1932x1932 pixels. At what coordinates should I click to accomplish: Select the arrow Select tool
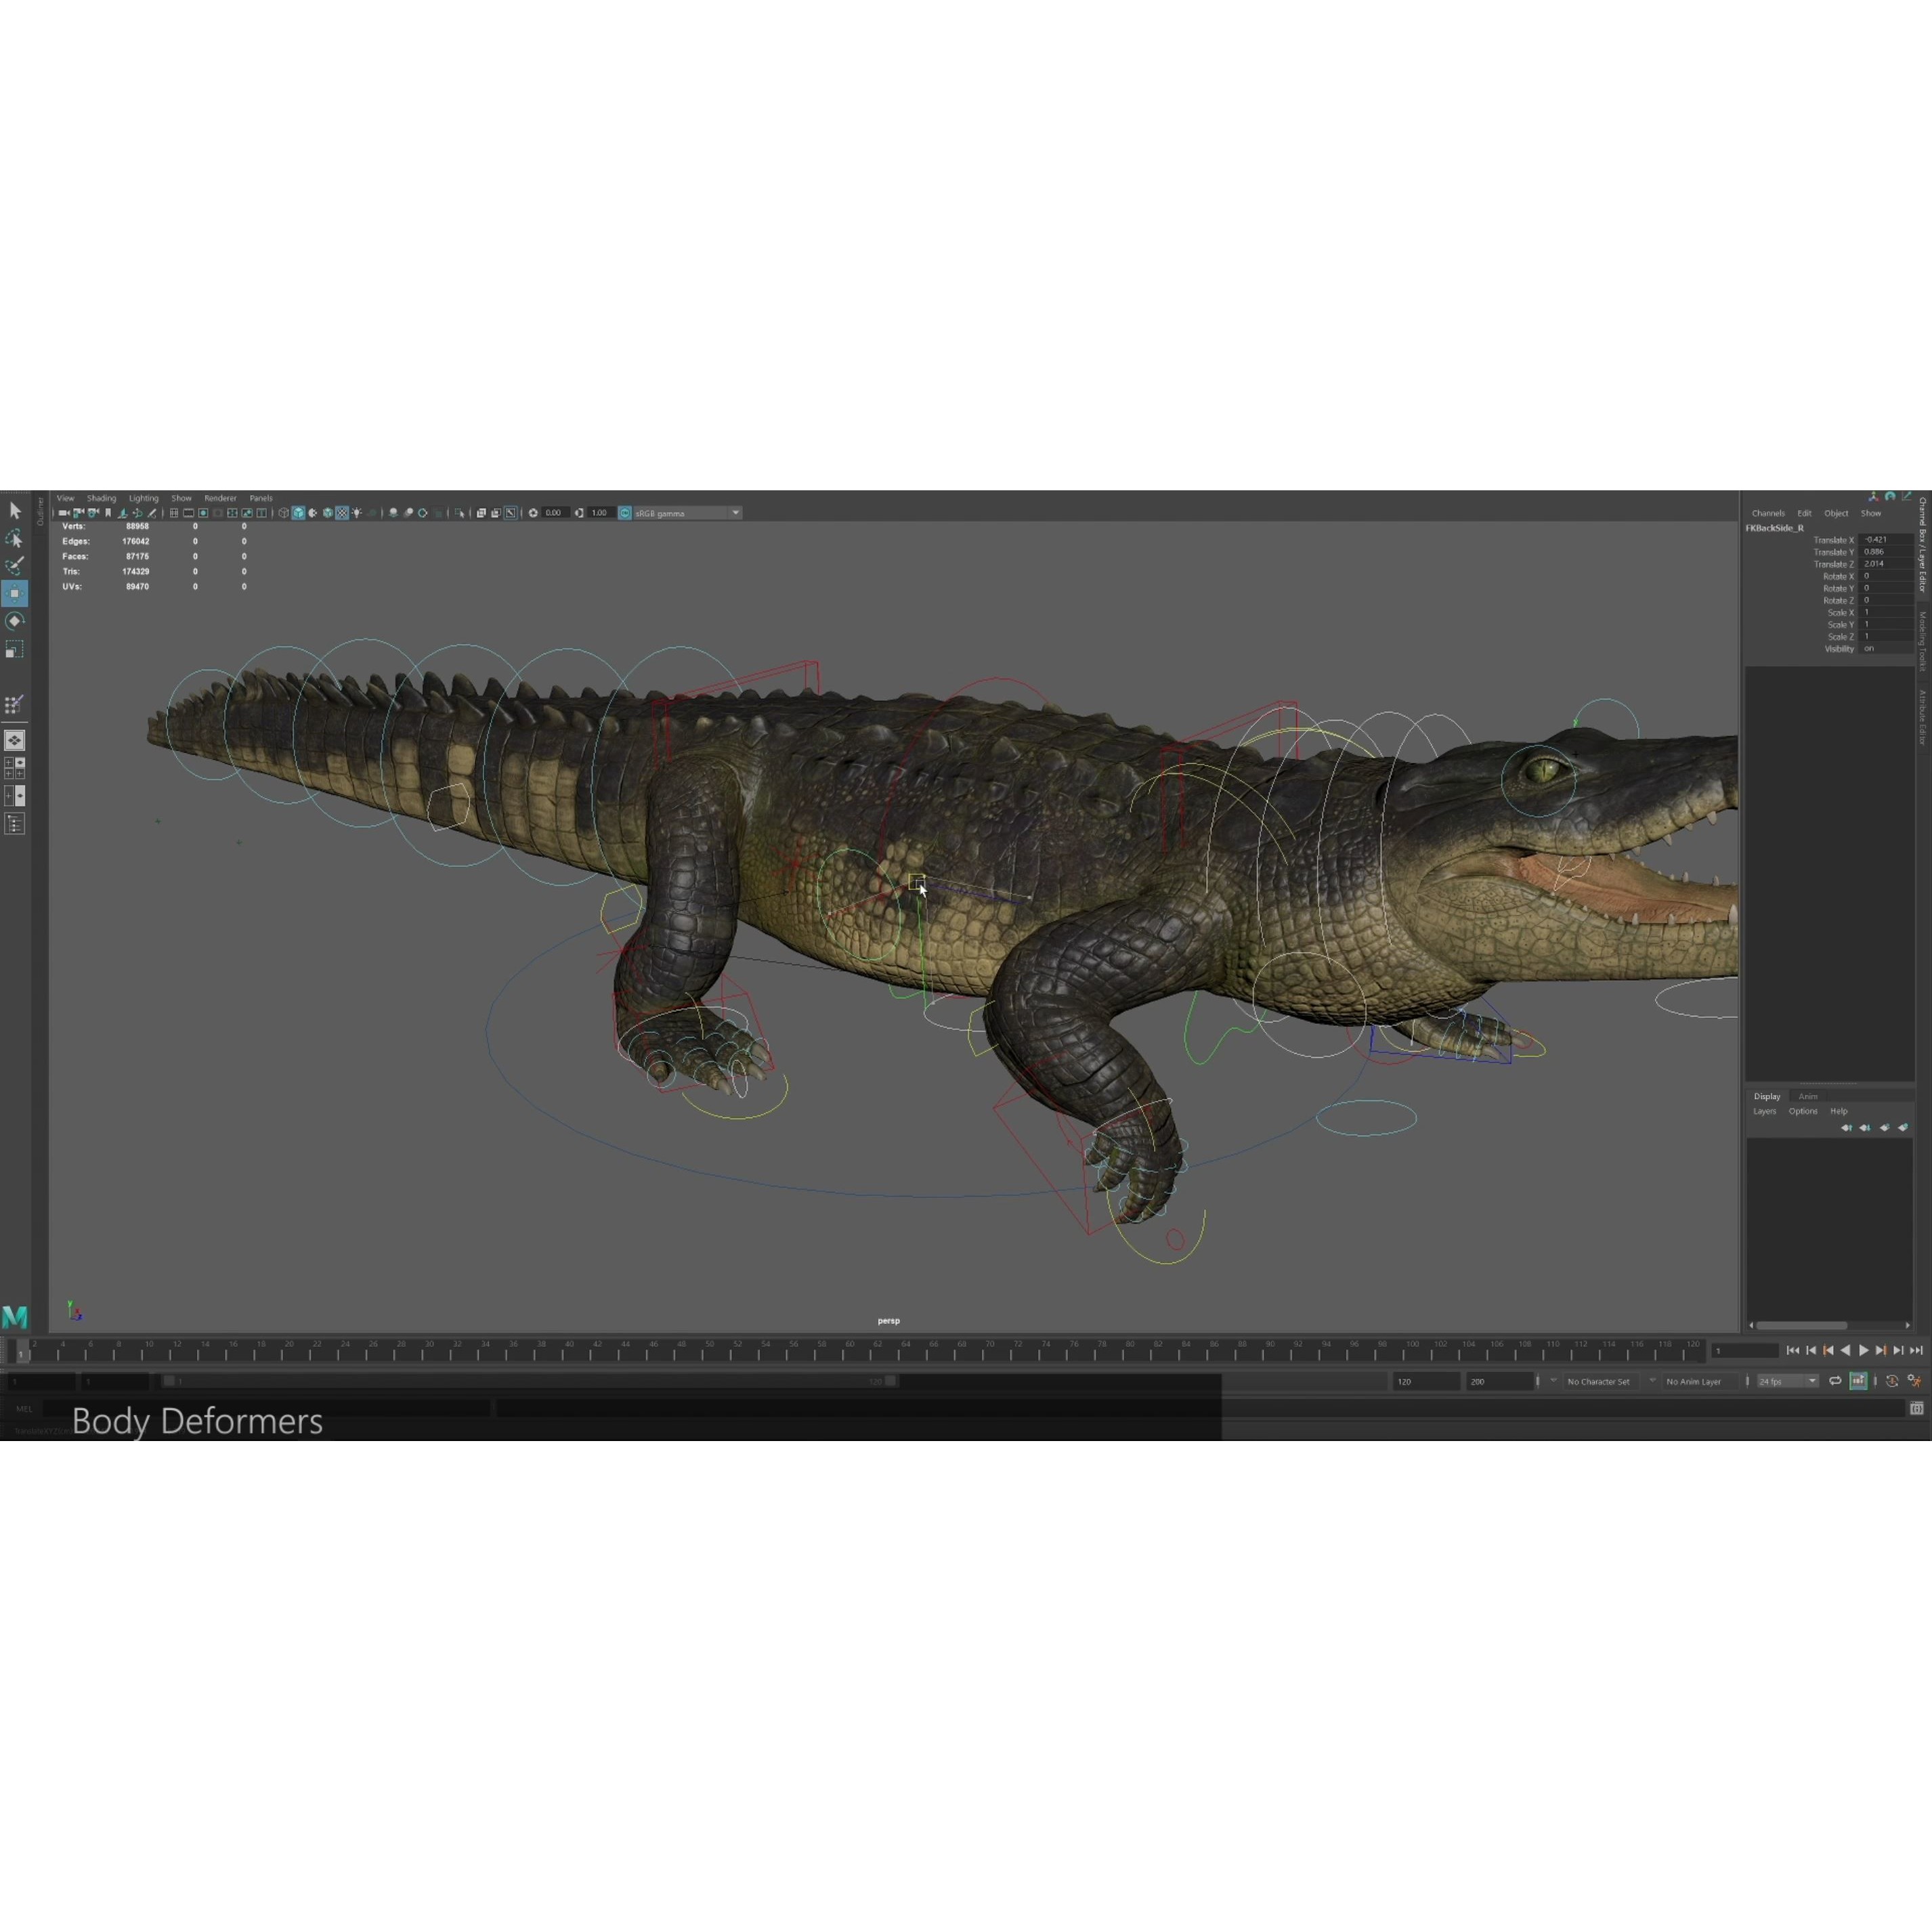pos(15,511)
